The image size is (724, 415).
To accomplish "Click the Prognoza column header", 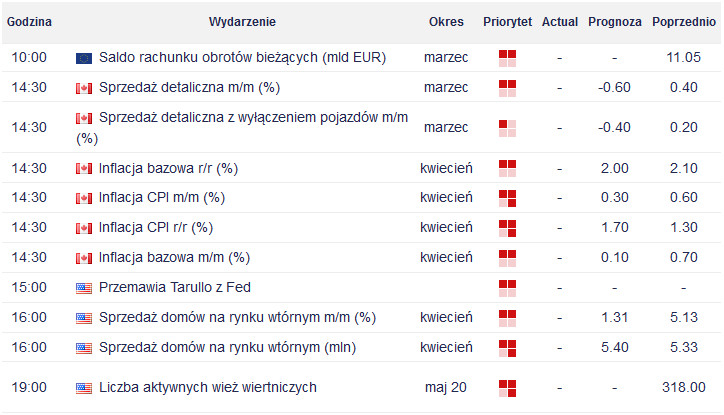I will point(615,22).
